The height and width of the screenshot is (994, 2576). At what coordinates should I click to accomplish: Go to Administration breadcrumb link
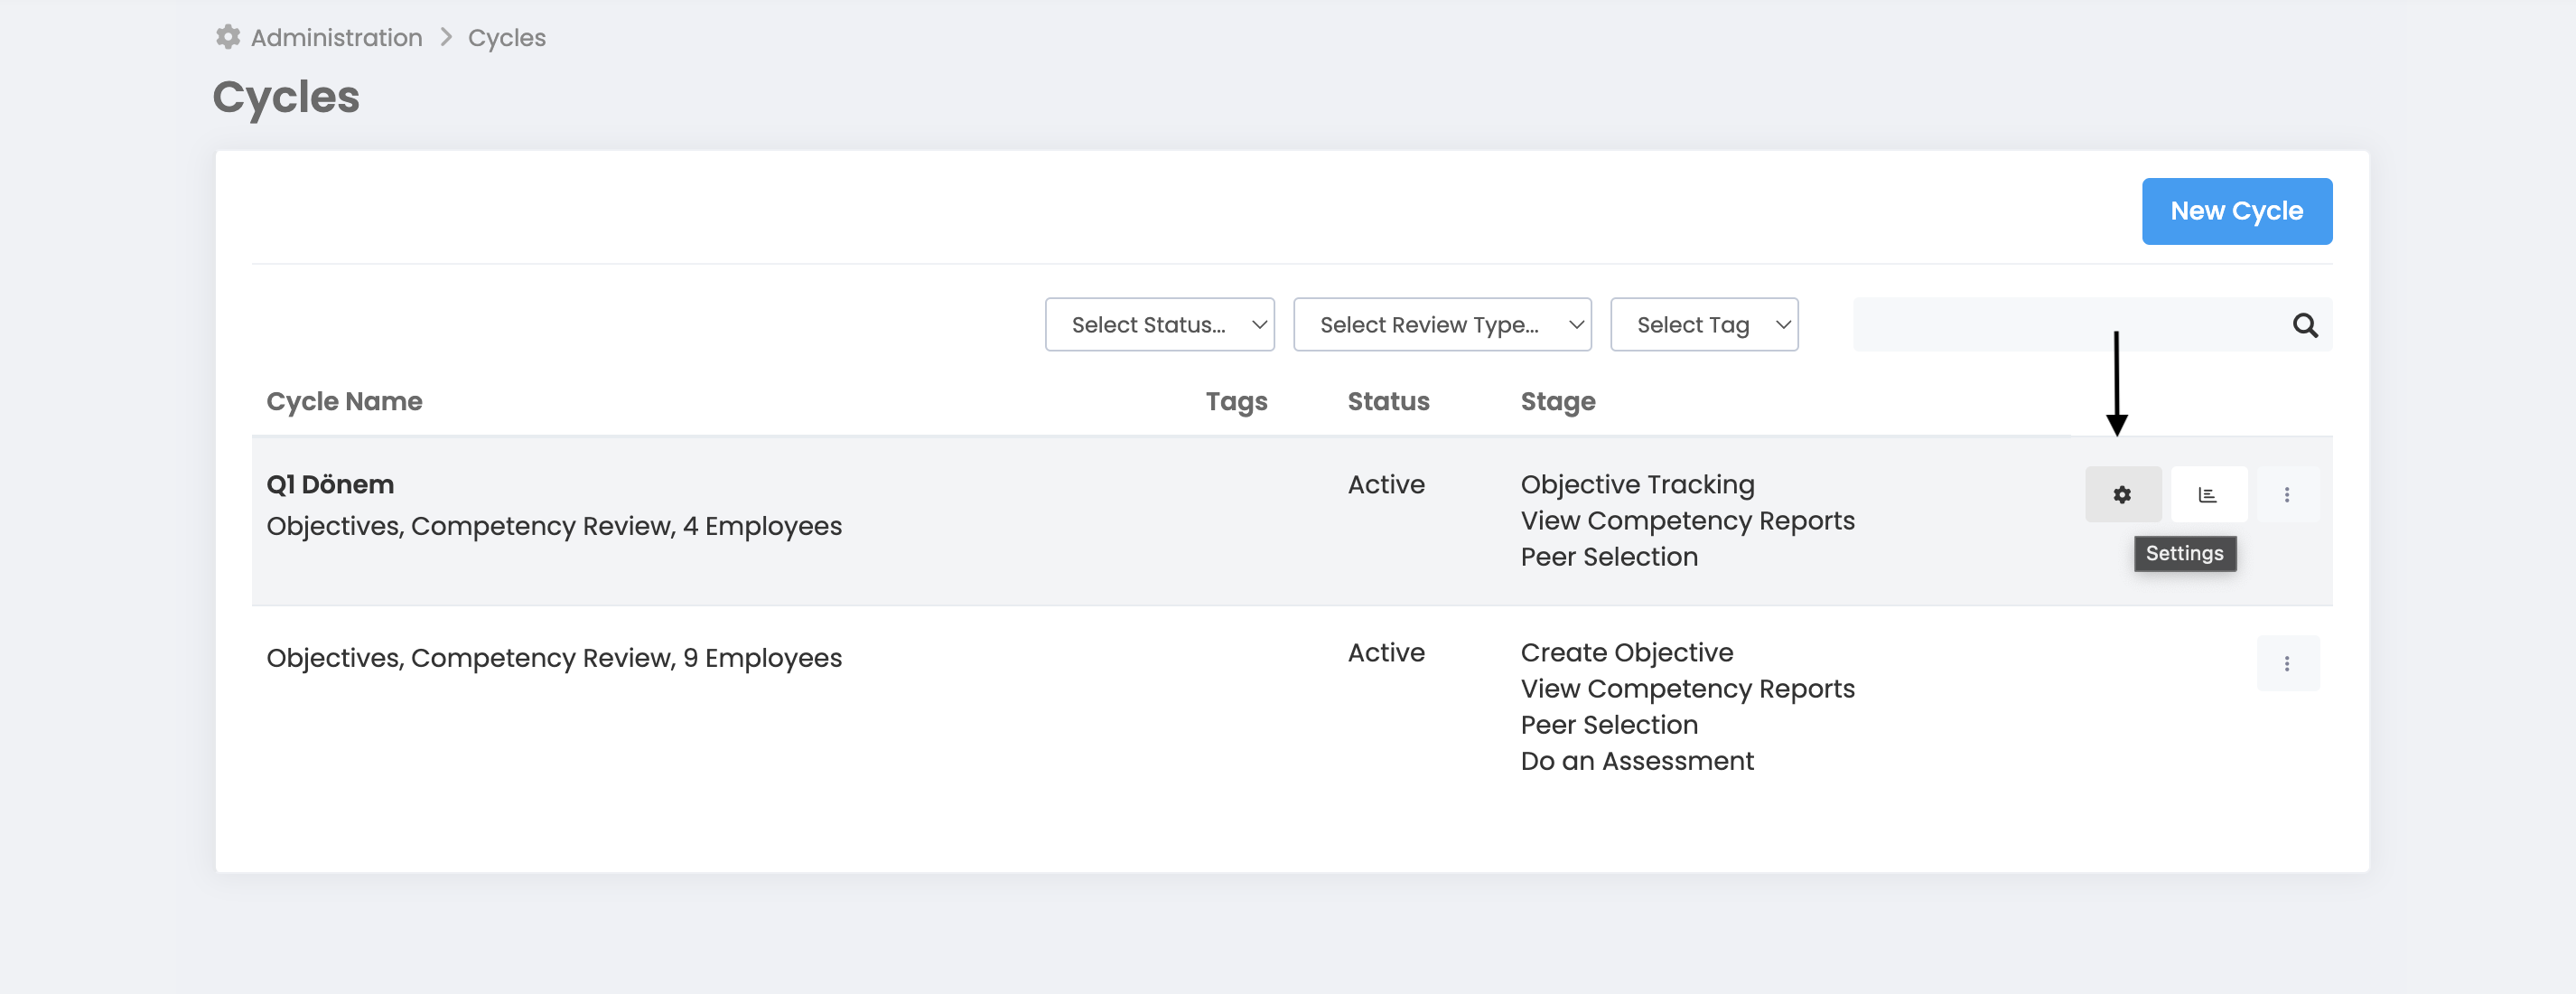(x=336, y=38)
